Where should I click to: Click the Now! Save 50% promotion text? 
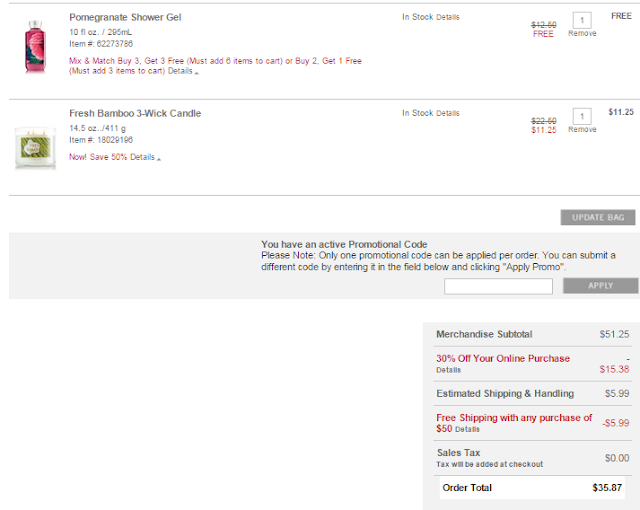(x=98, y=157)
